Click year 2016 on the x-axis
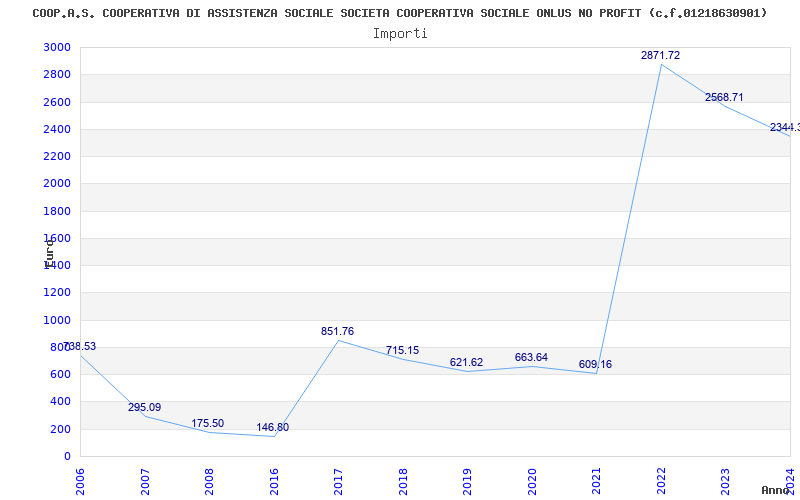Image resolution: width=800 pixels, height=500 pixels. pyautogui.click(x=274, y=480)
